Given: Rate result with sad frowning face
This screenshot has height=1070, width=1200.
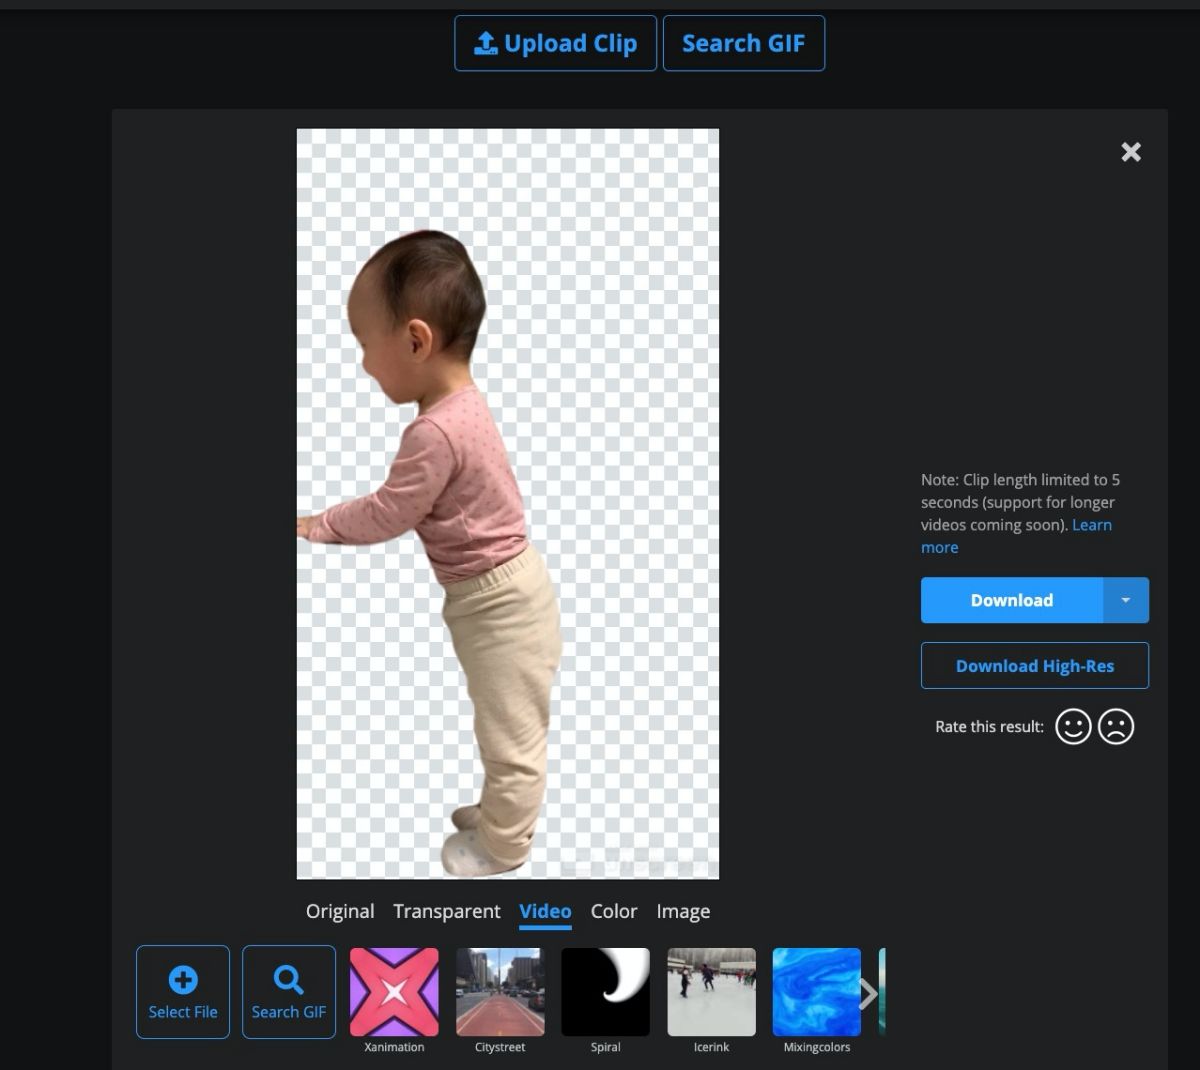Looking at the screenshot, I should tap(1116, 726).
